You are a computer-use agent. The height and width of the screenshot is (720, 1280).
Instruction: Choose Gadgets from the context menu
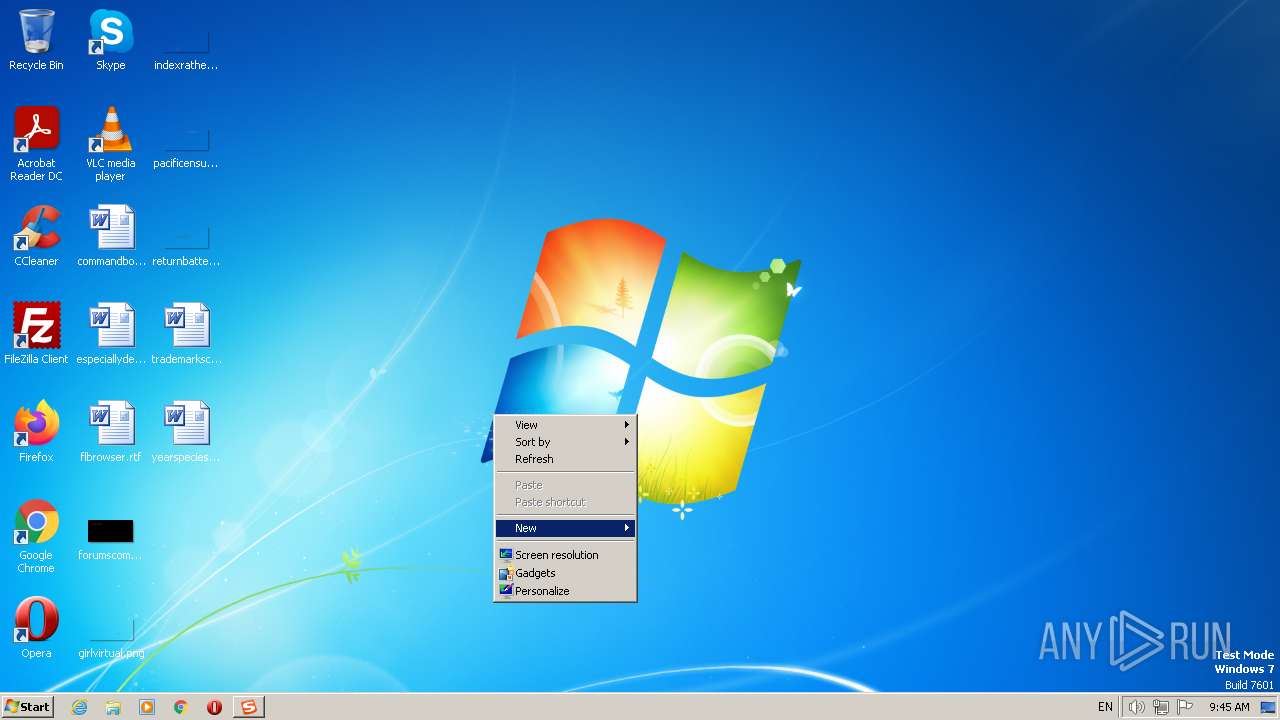(565, 573)
